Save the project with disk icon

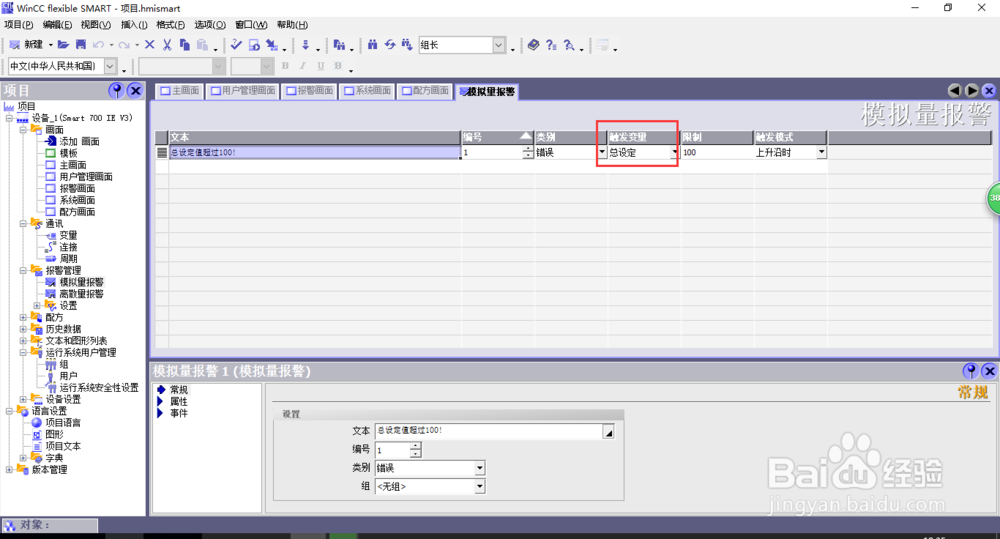coord(80,45)
